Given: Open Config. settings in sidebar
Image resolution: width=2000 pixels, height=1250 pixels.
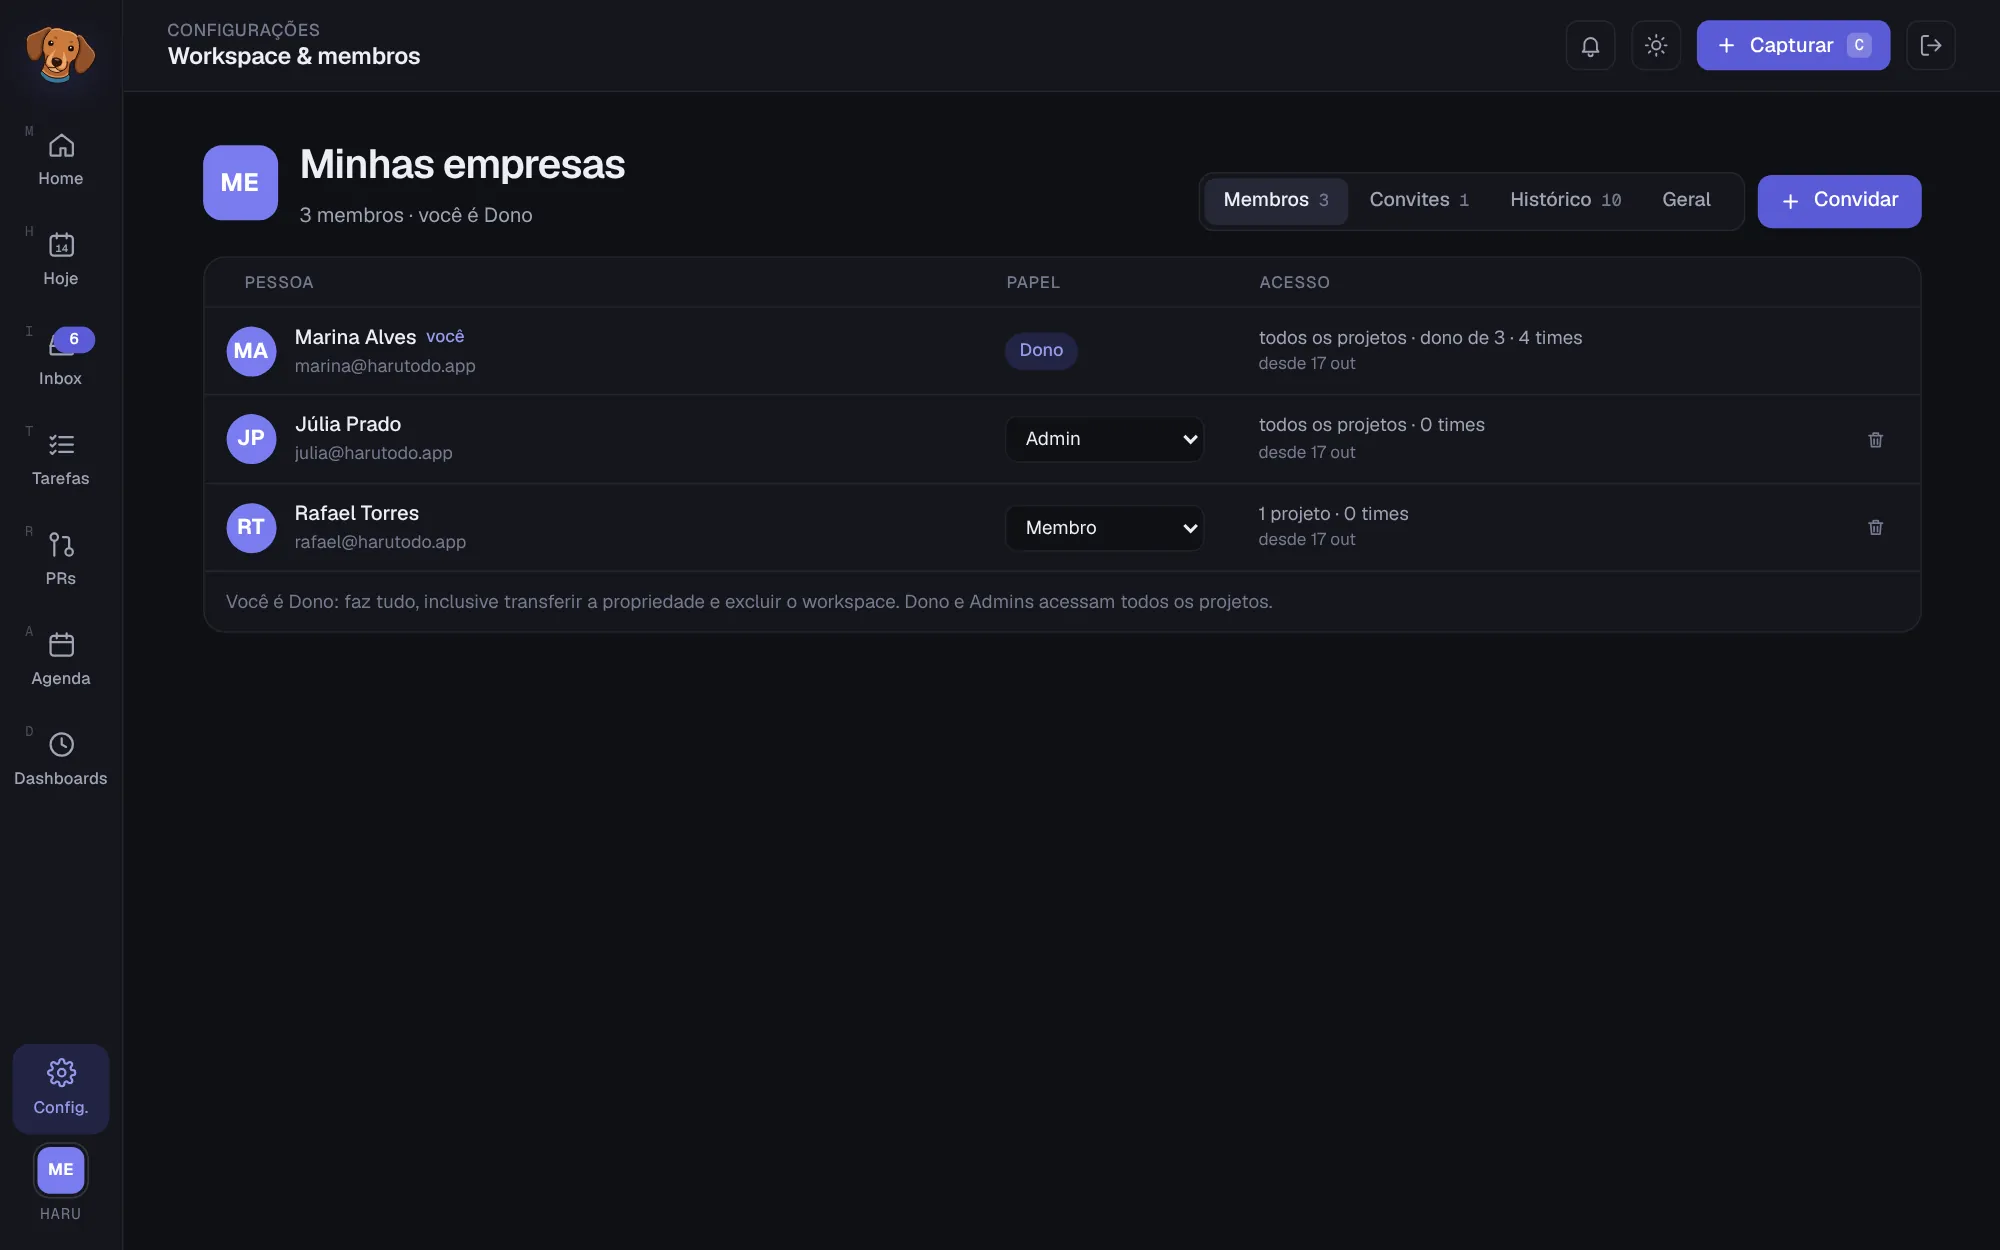Looking at the screenshot, I should click(x=61, y=1088).
